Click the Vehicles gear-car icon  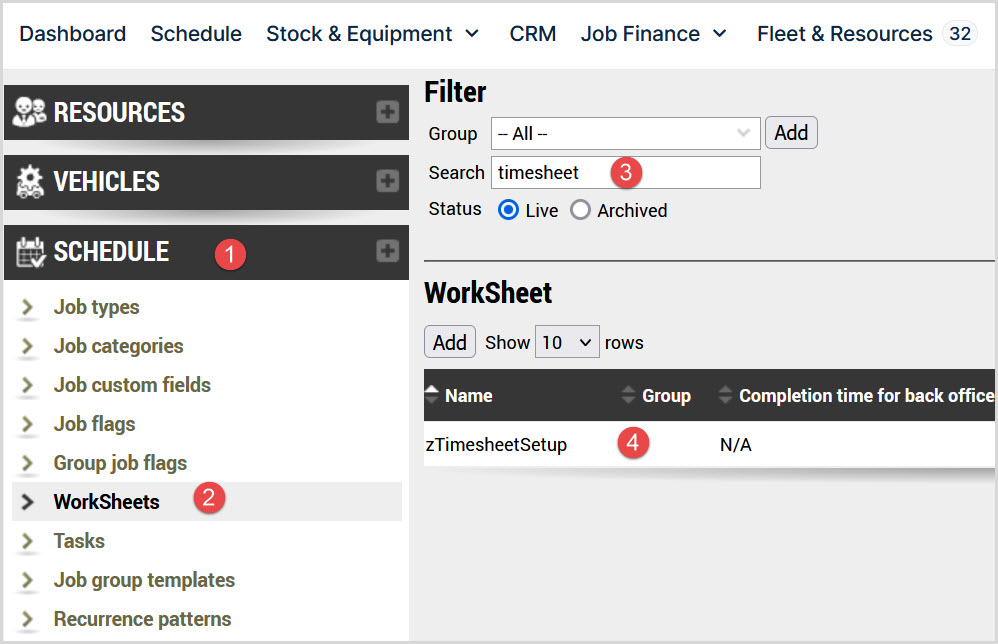pyautogui.click(x=29, y=182)
